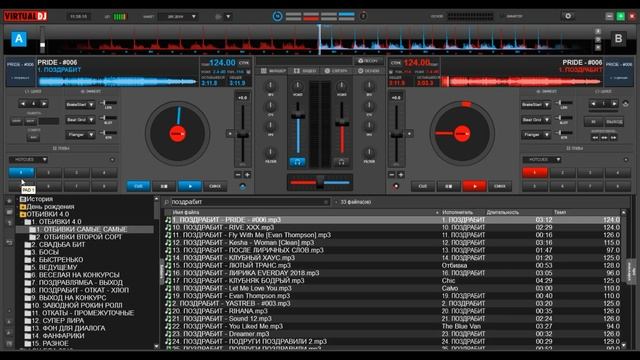Select folder 6. ВЕСЕЛАЯ НА КОНКУРСЫ
Image resolution: width=640 pixels, height=360 pixels.
click(x=75, y=275)
